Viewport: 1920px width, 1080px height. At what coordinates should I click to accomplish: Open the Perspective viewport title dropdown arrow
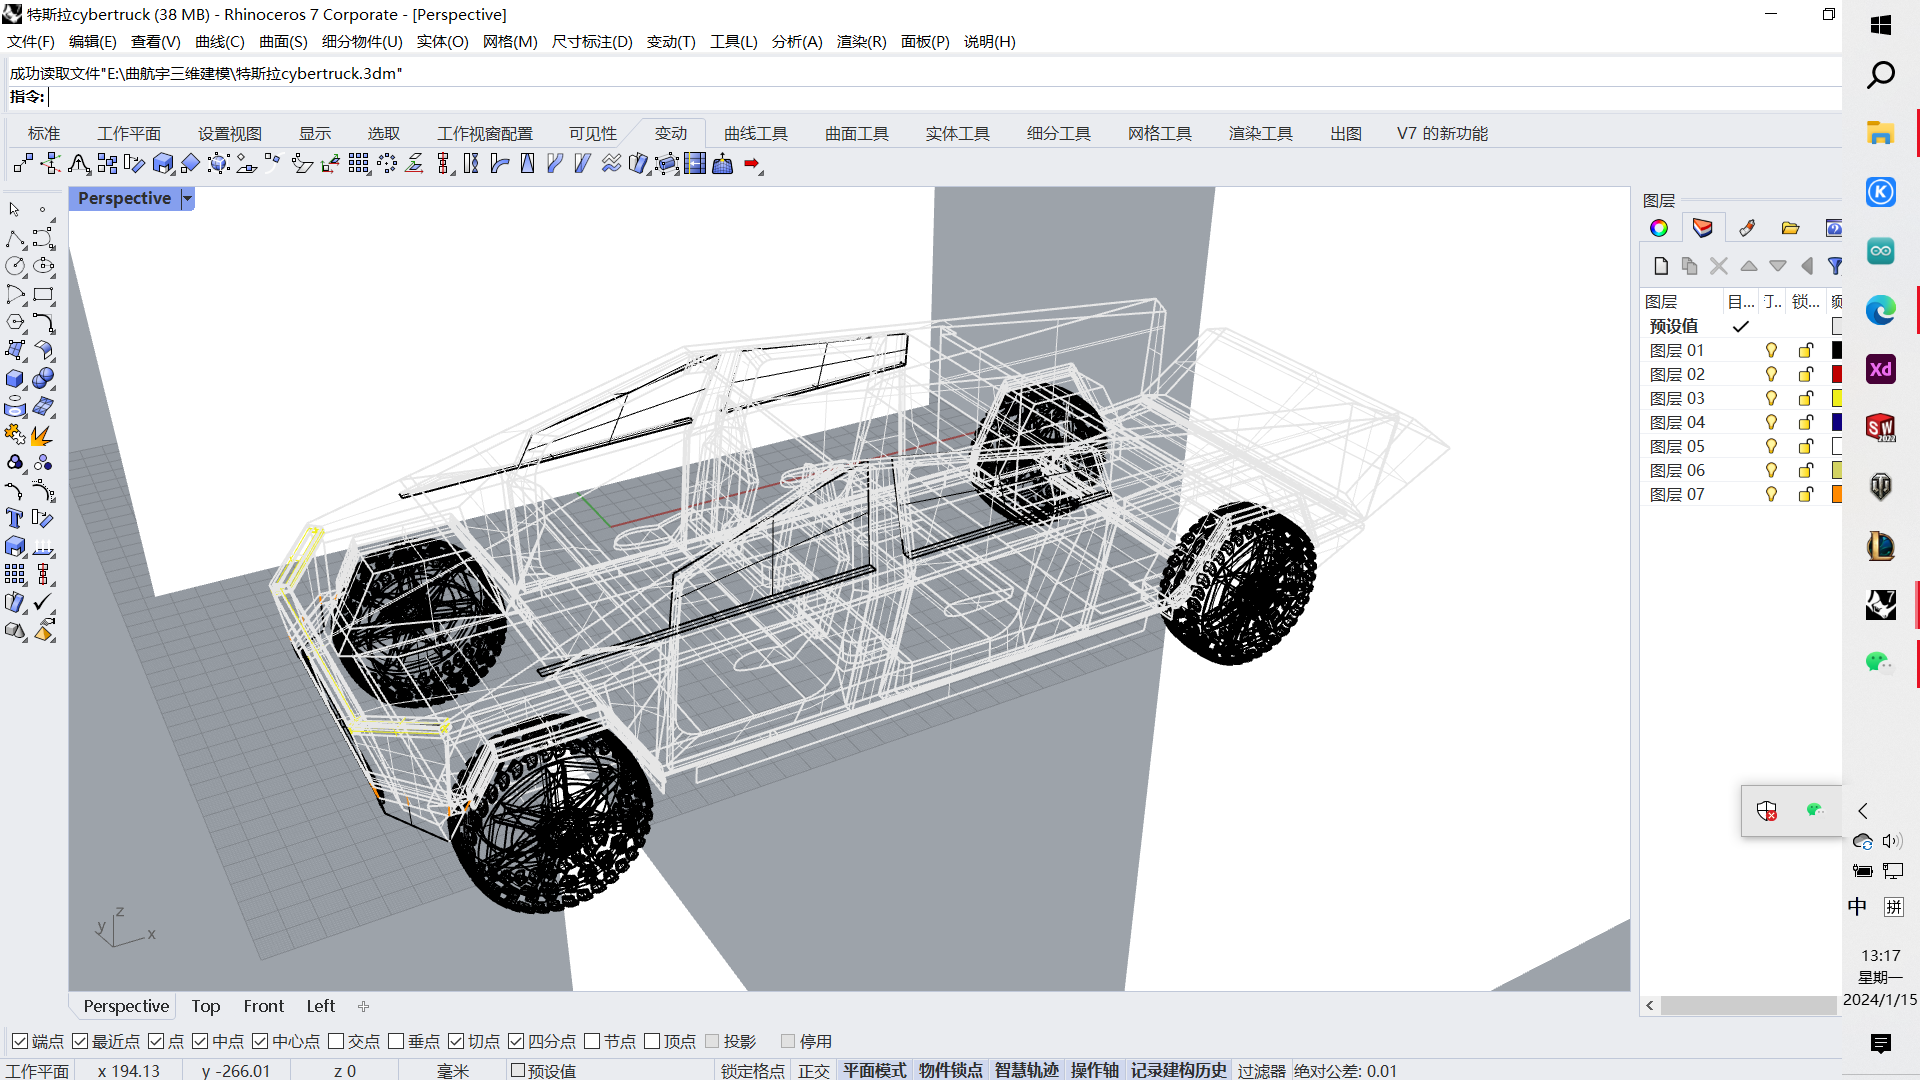click(x=187, y=199)
